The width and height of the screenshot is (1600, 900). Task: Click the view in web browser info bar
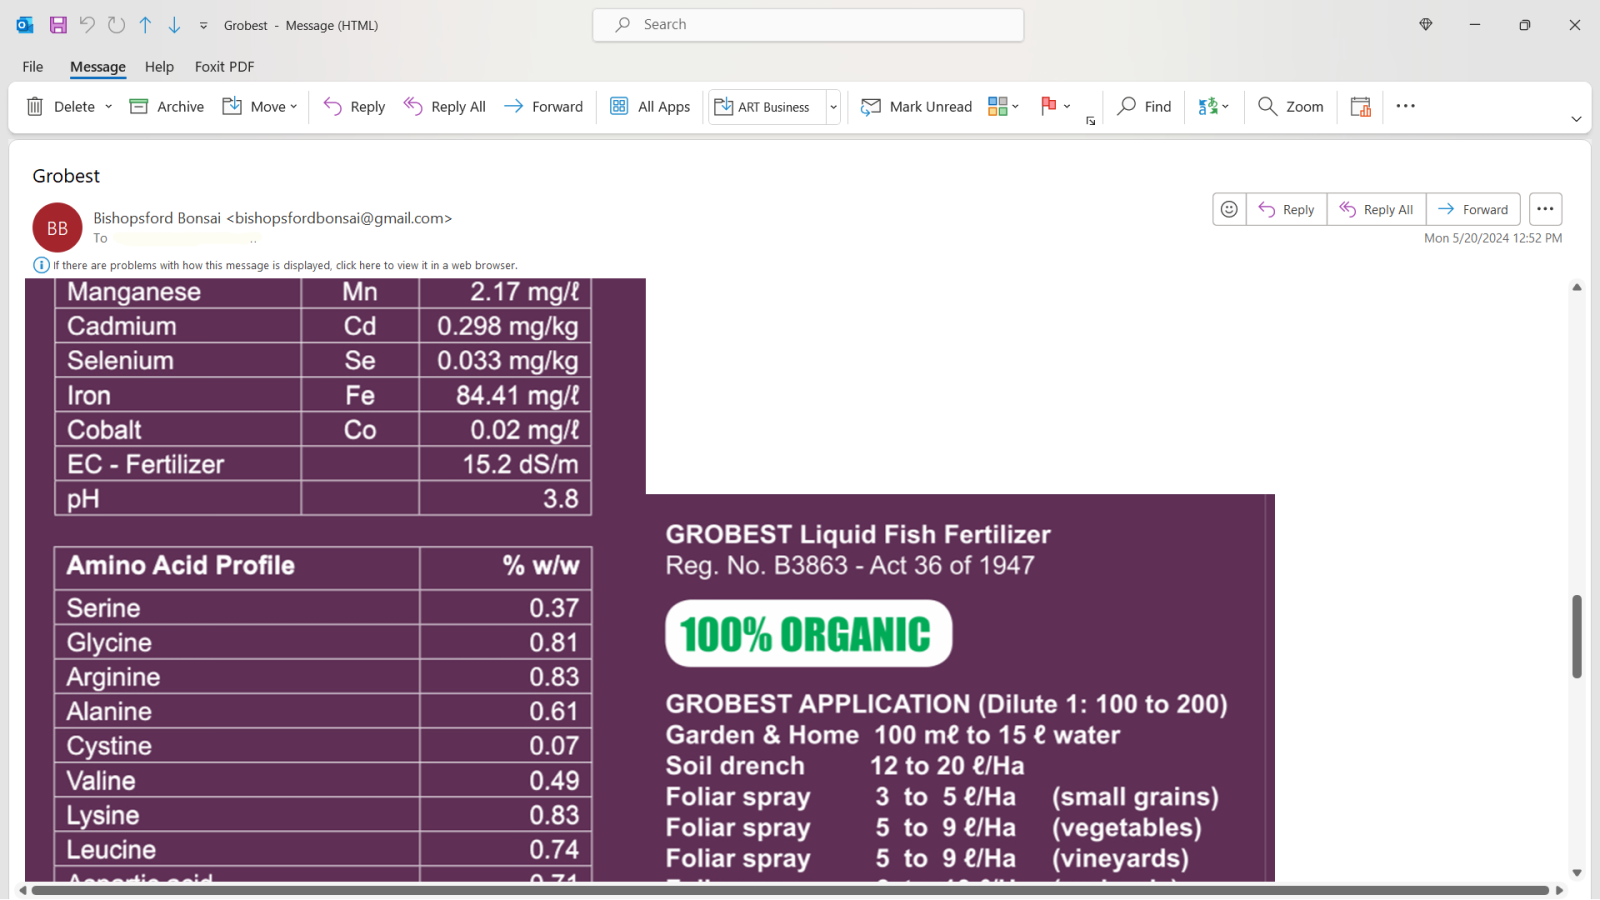pos(285,265)
